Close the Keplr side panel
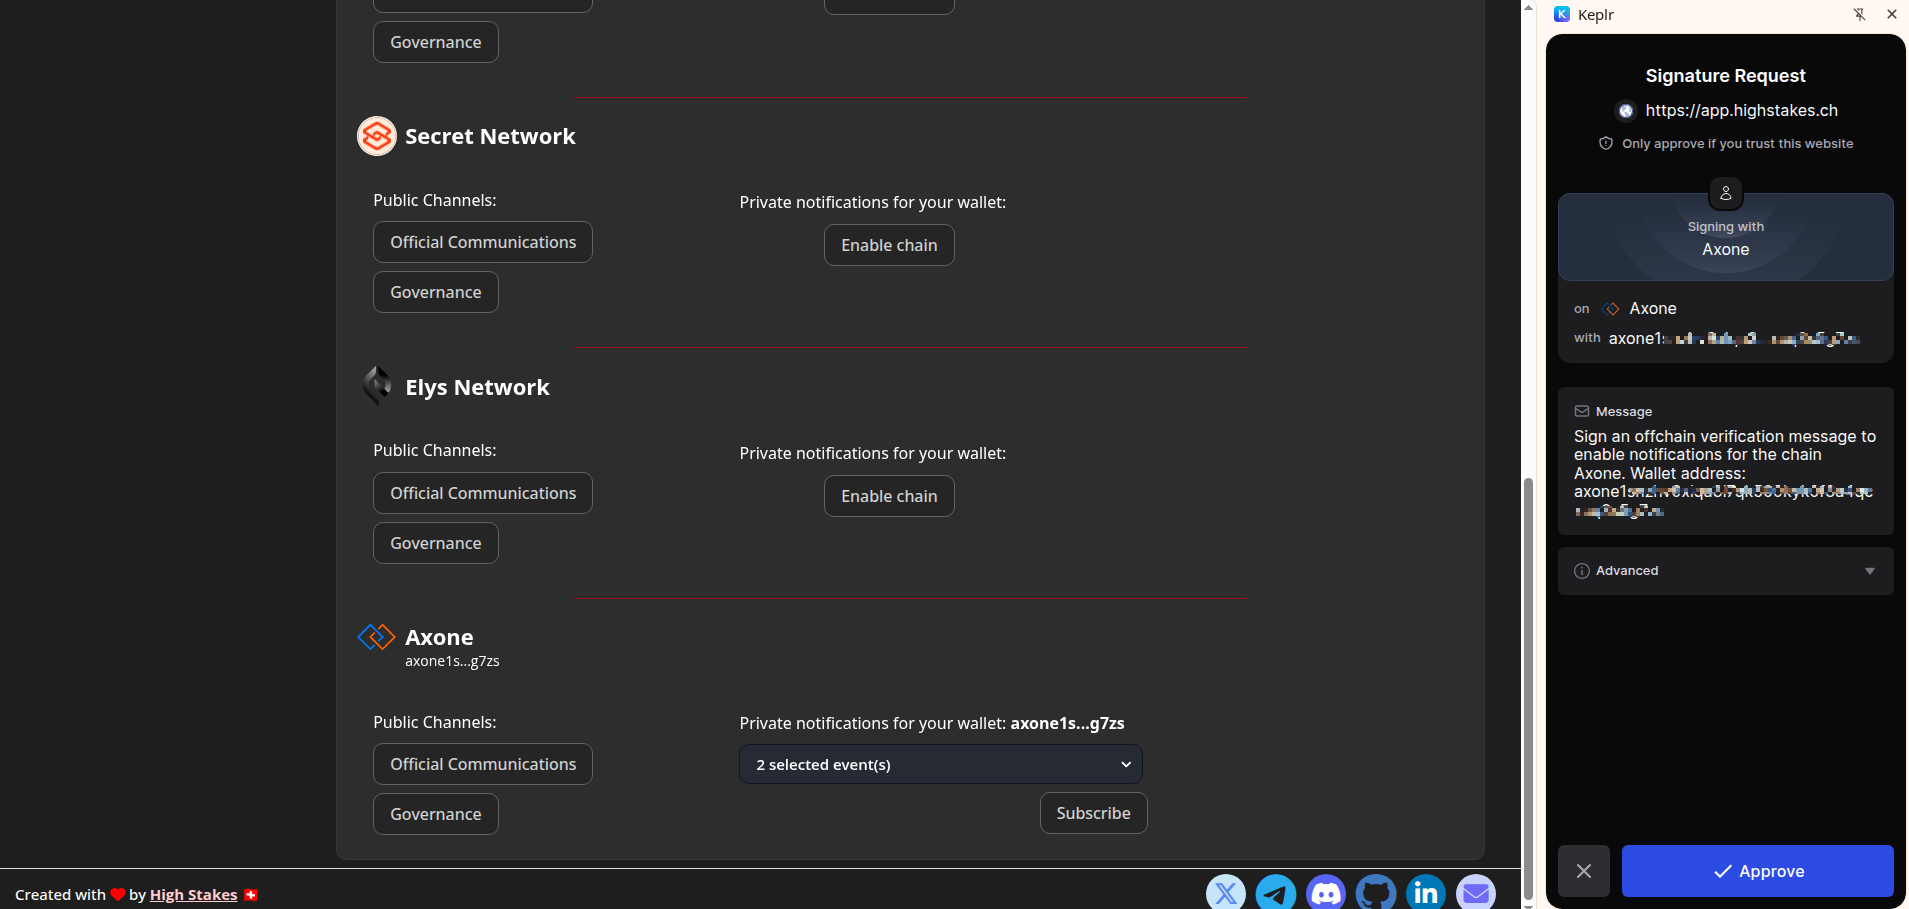The image size is (1909, 909). (x=1891, y=14)
